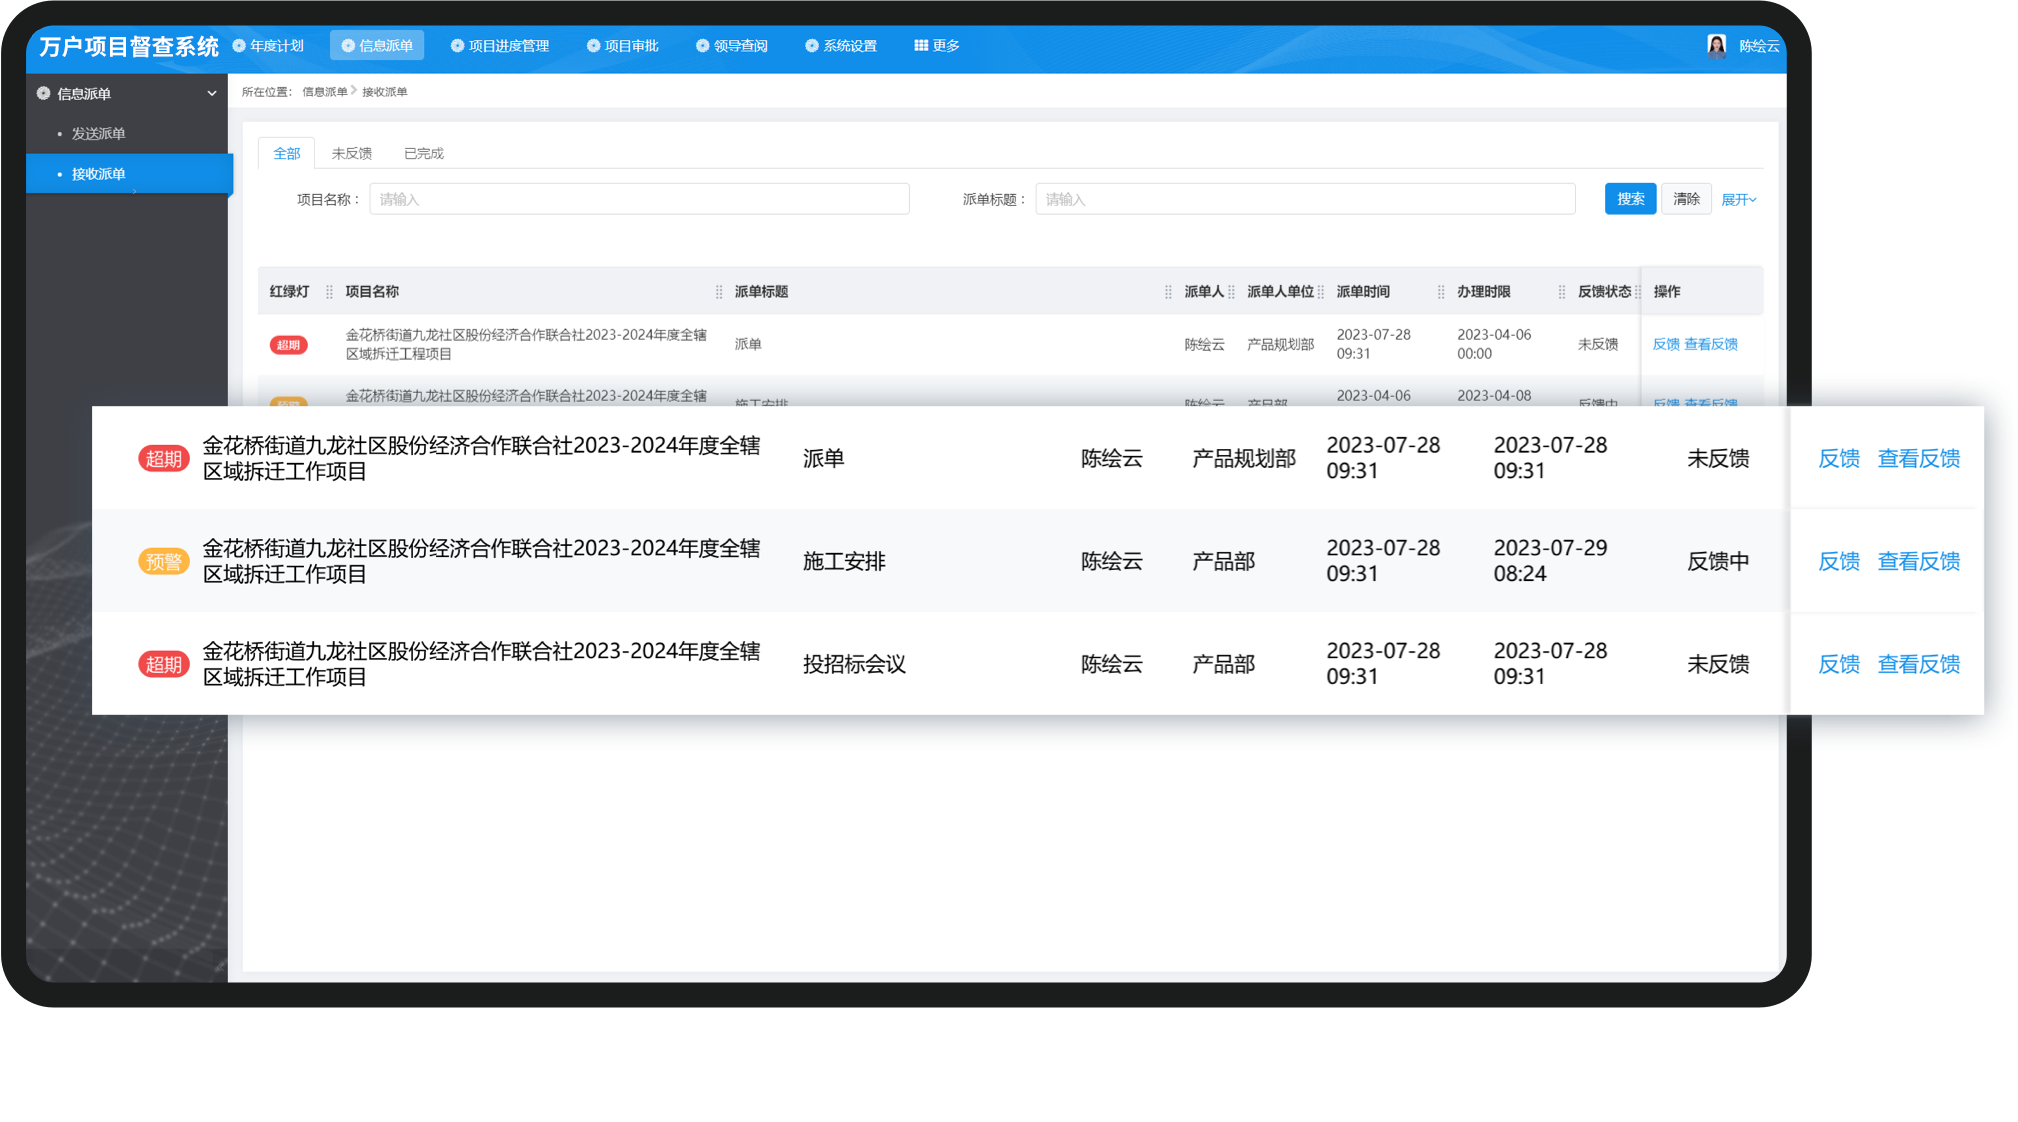Click the 派单标题 input field
The height and width of the screenshot is (1122, 2018).
point(1305,199)
